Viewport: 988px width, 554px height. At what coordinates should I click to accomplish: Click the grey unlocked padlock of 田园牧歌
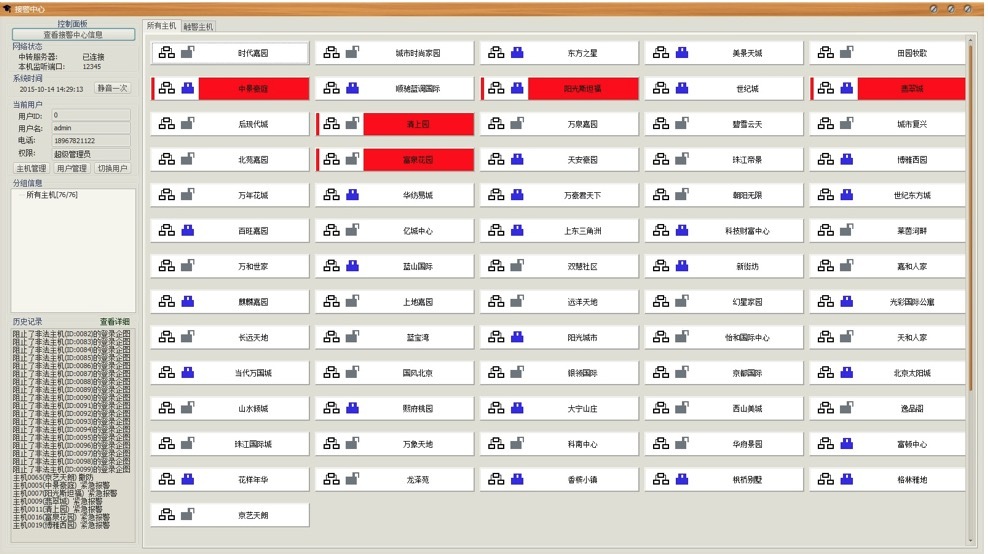[845, 53]
